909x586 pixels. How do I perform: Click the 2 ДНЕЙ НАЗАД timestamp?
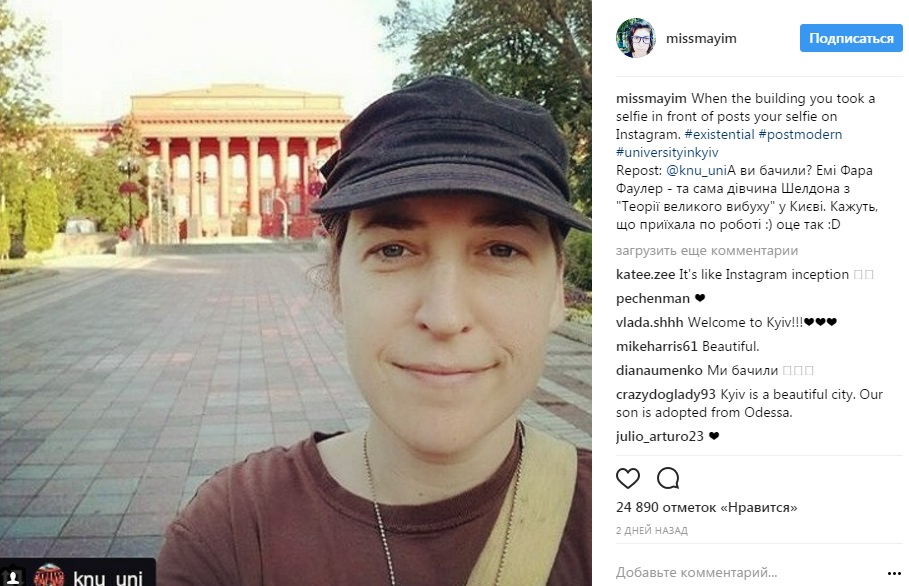point(652,530)
